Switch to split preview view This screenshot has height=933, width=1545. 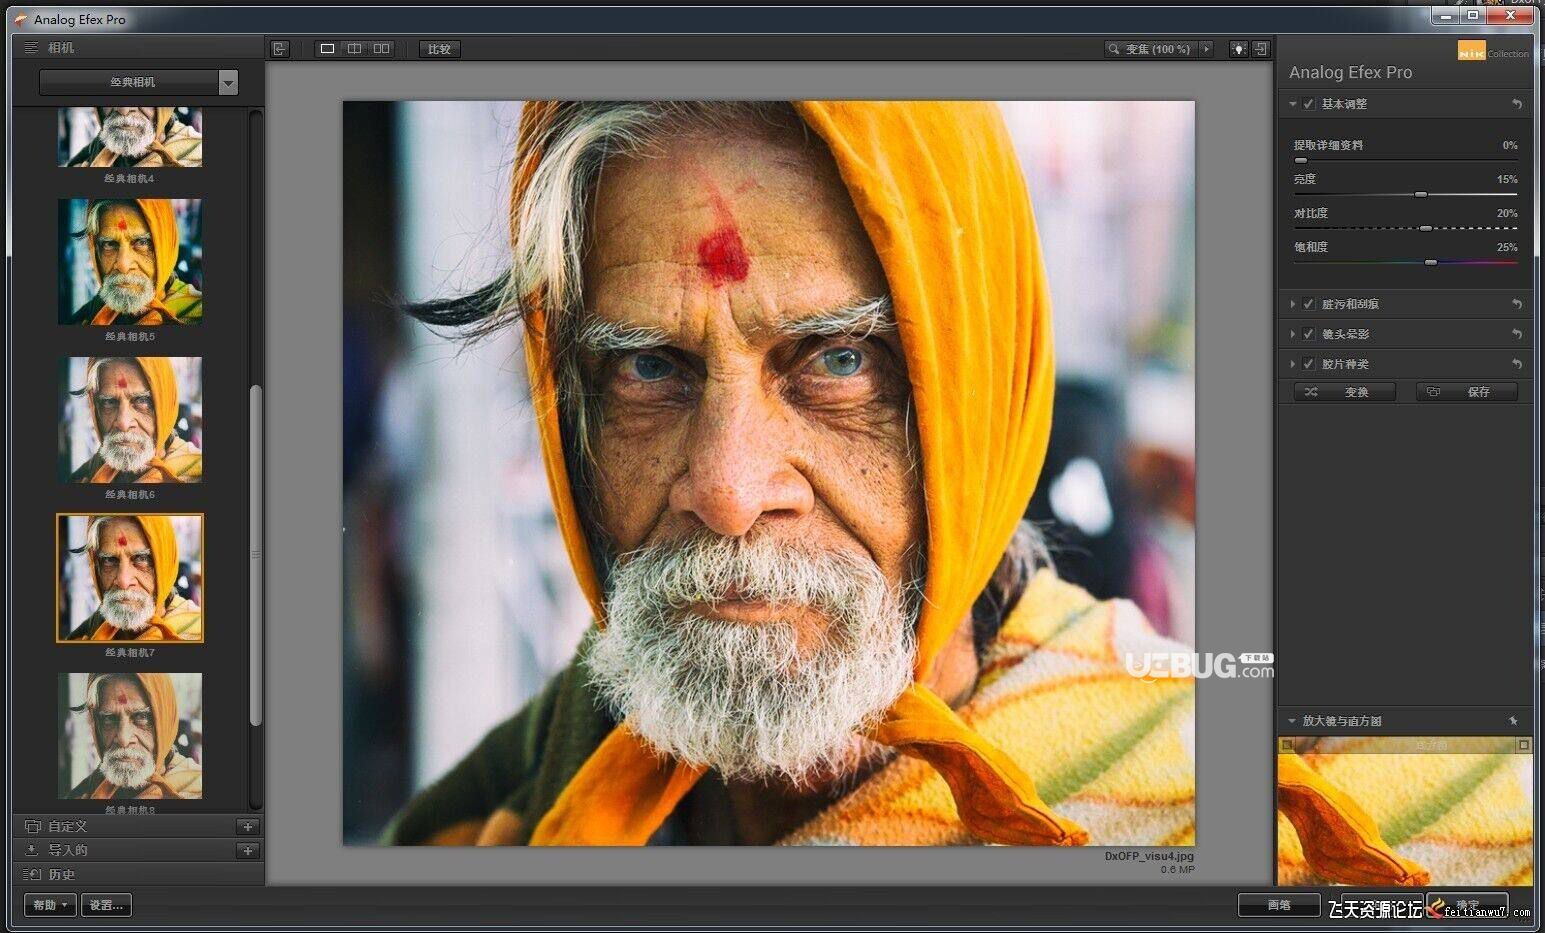[354, 48]
